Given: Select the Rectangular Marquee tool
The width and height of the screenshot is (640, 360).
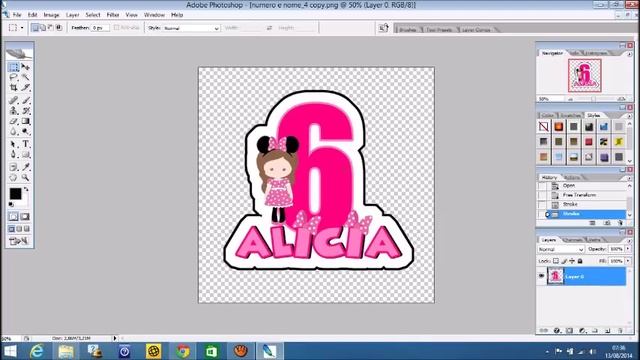Looking at the screenshot, I should click(13, 67).
